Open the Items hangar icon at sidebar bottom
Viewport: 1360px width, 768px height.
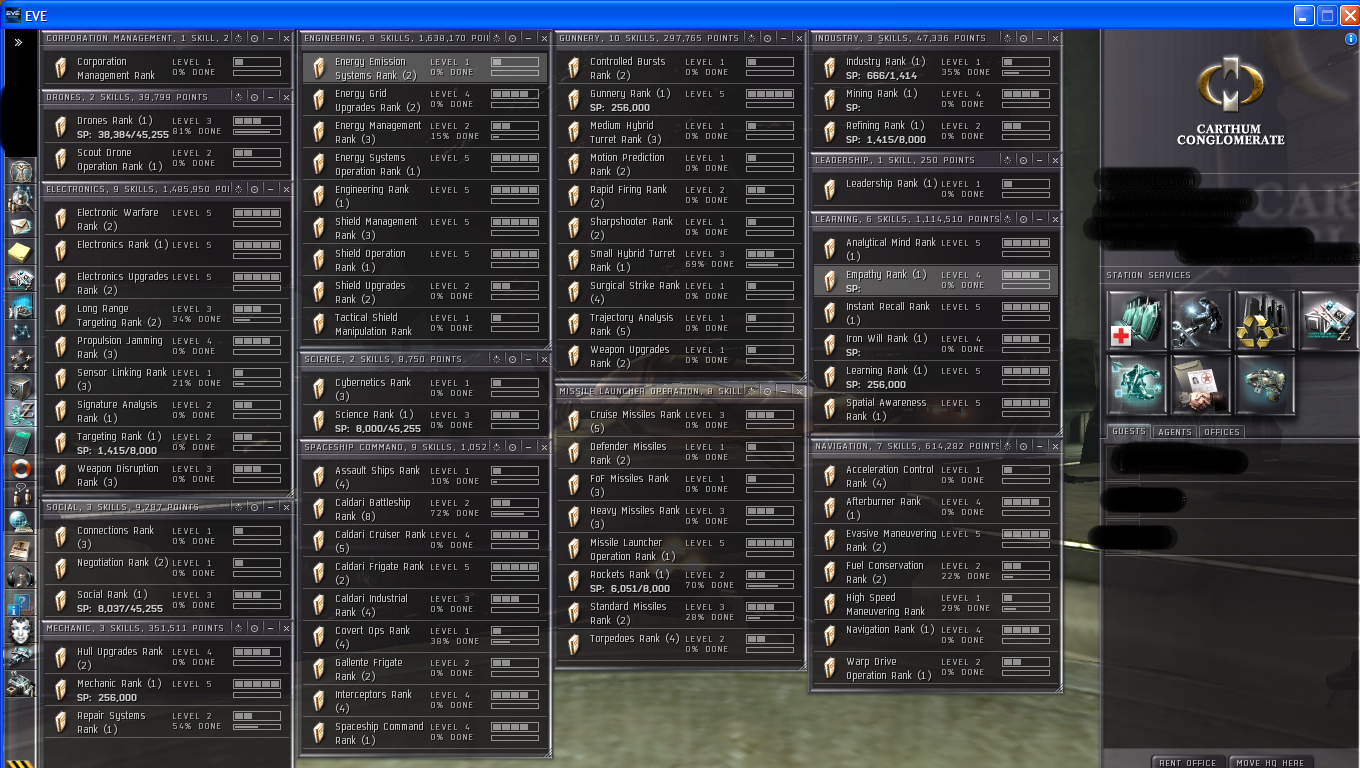tap(20, 684)
